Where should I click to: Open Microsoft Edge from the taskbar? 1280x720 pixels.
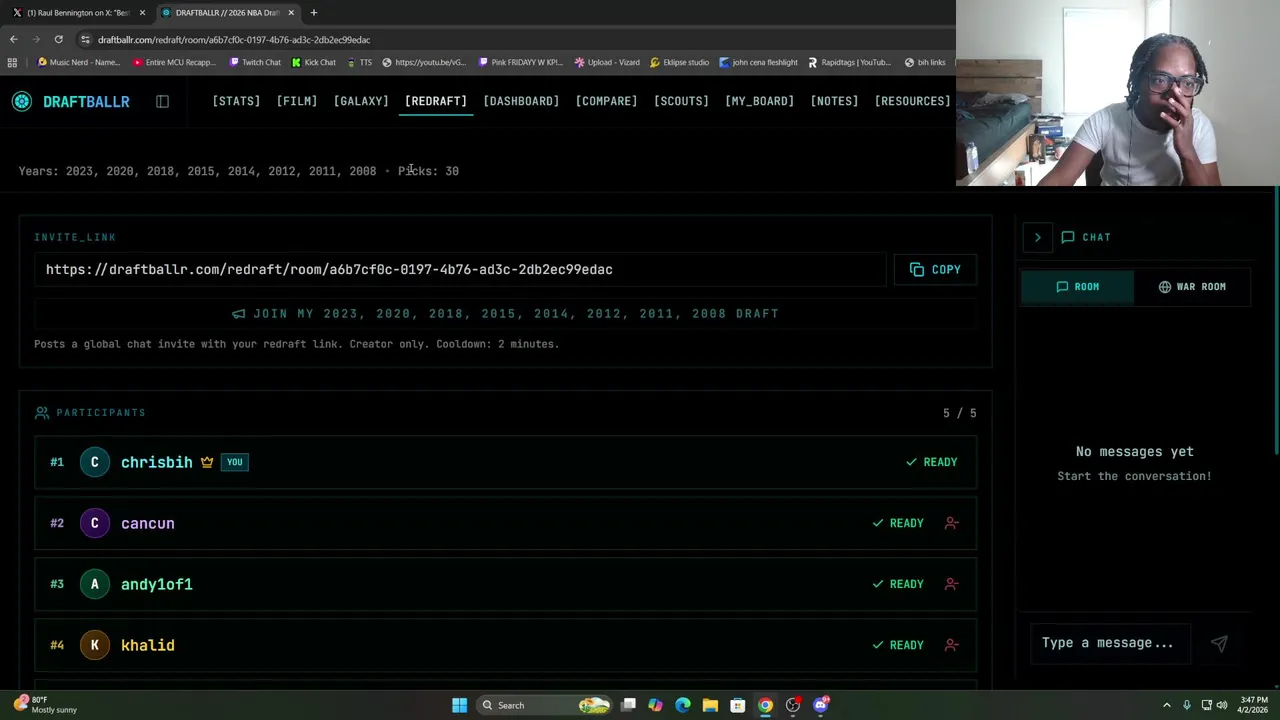pos(683,705)
